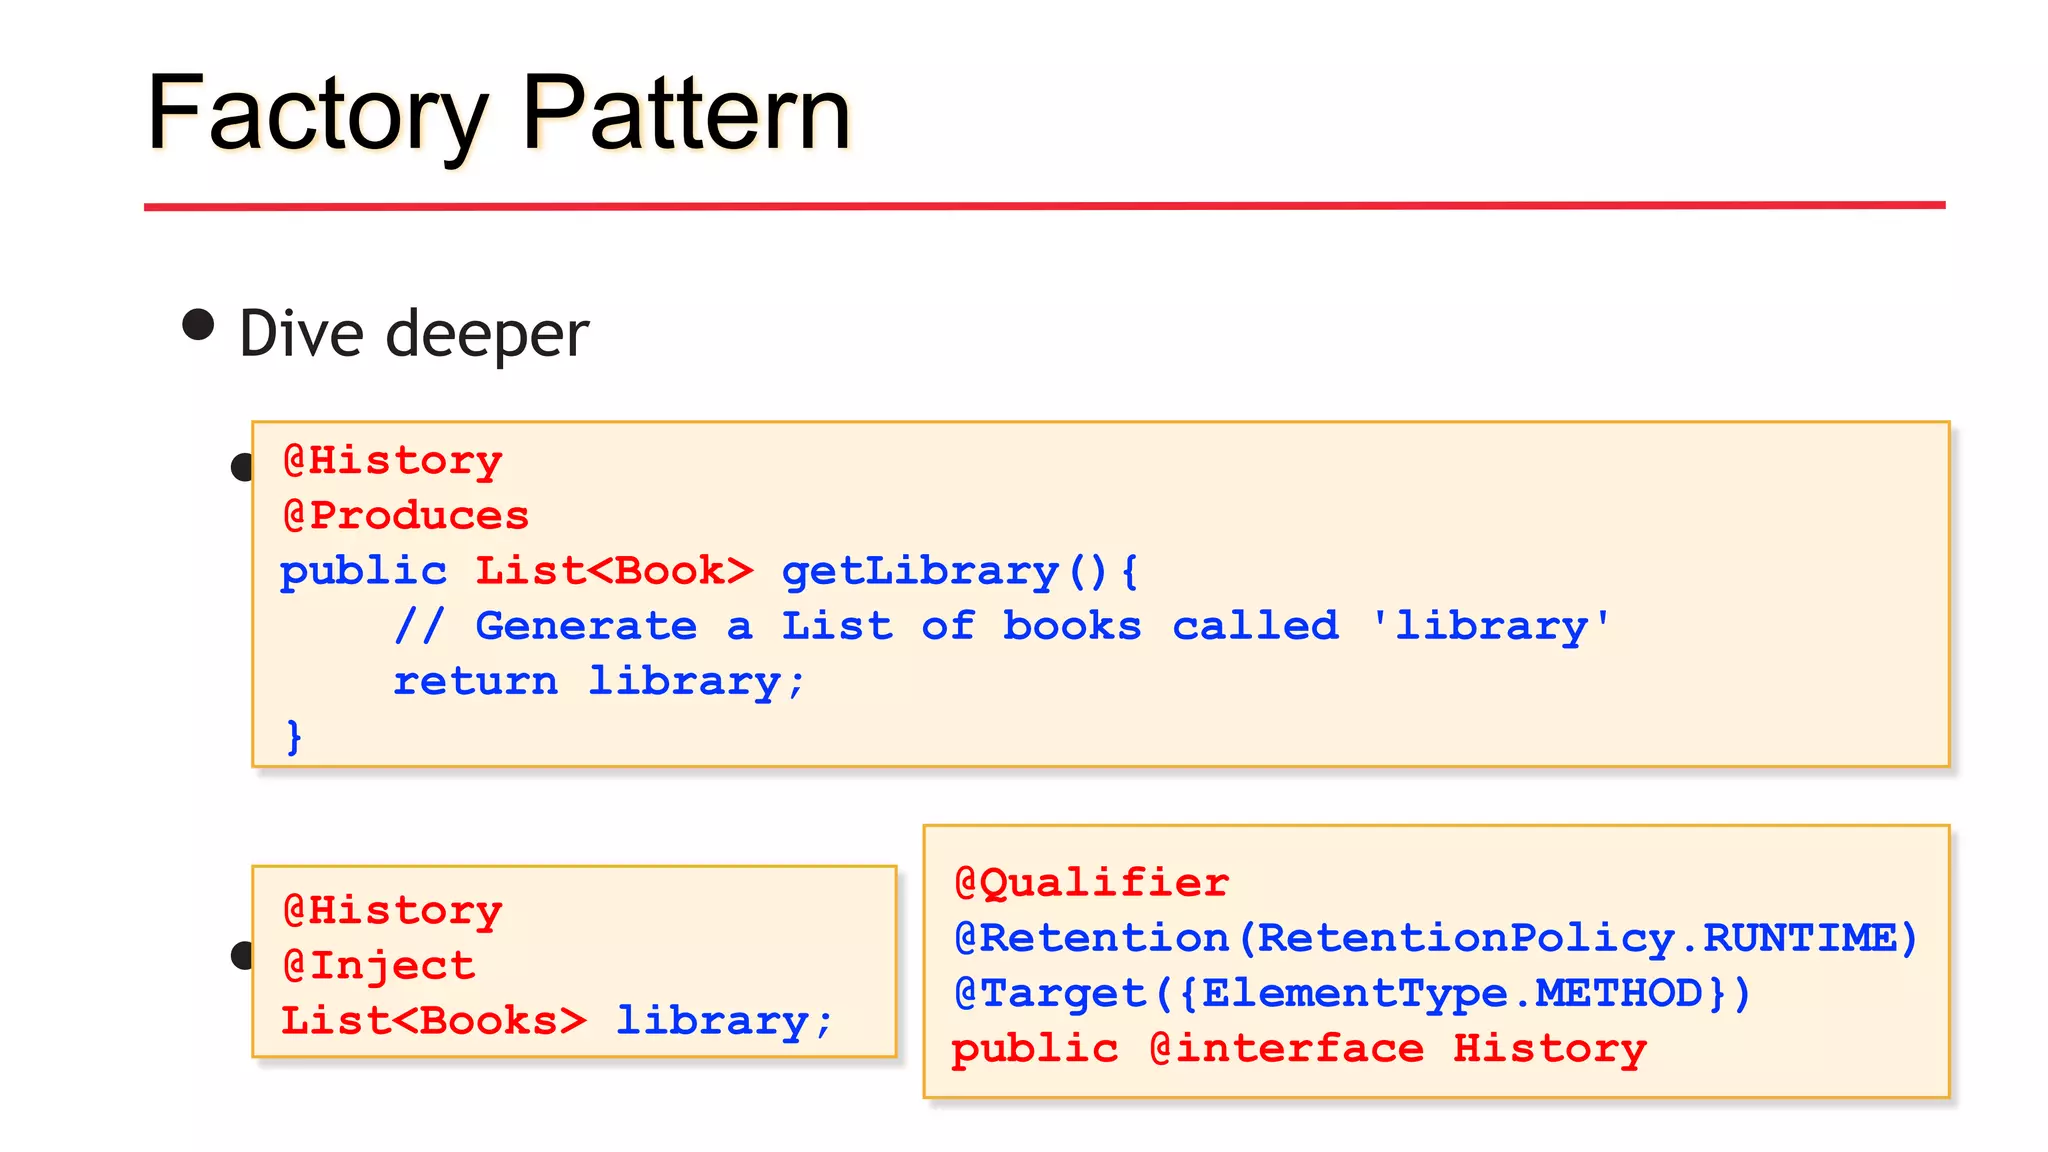Viewport: 2048px width, 1152px height.
Task: Click the @History annotation in top code box
Action: (x=392, y=461)
